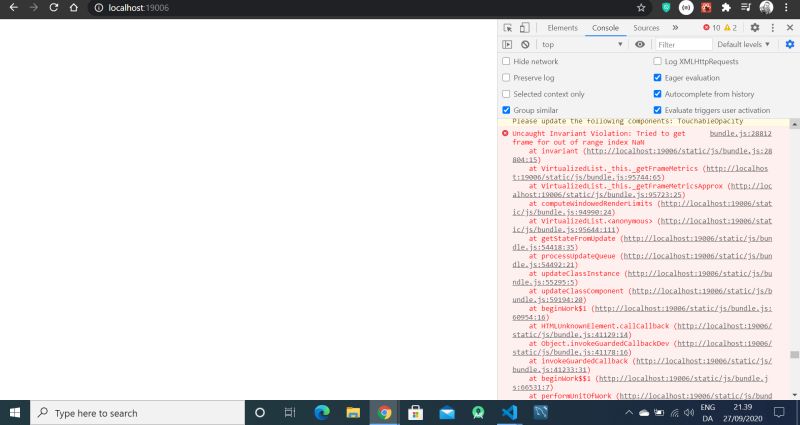
Task: Open the browser home page
Action: click(x=73, y=8)
